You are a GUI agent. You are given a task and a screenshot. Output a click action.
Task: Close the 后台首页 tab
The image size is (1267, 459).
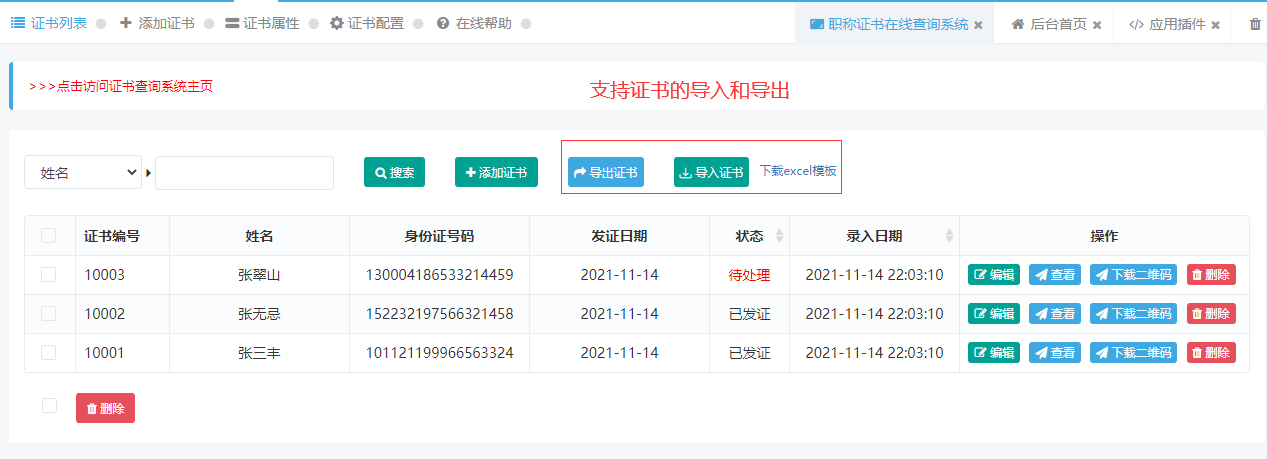1097,25
